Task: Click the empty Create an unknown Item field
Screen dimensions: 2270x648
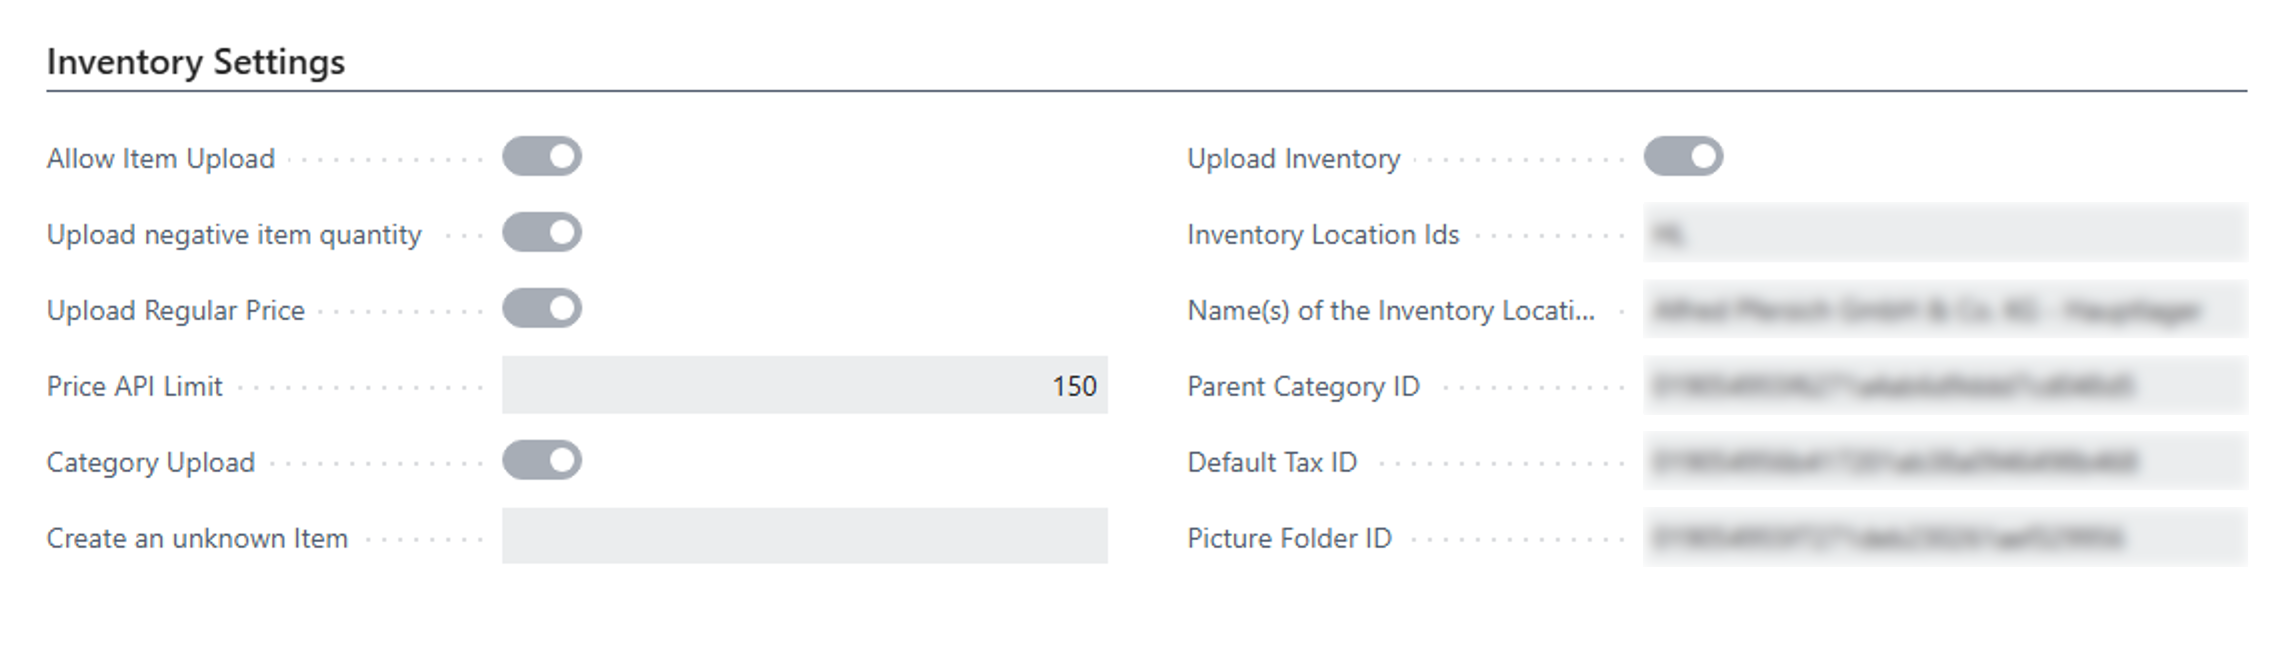Action: pyautogui.click(x=805, y=537)
